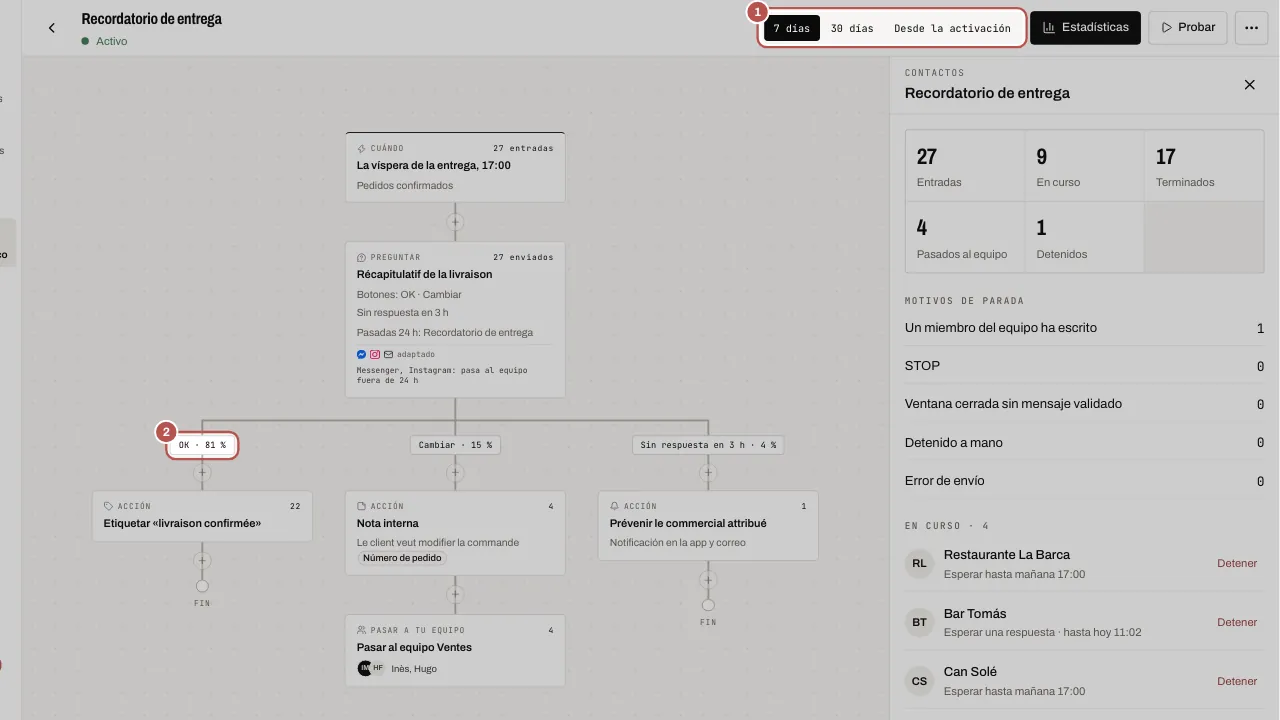The width and height of the screenshot is (1280, 720).
Task: Add step with plus under Sin respuesta branch
Action: point(708,473)
